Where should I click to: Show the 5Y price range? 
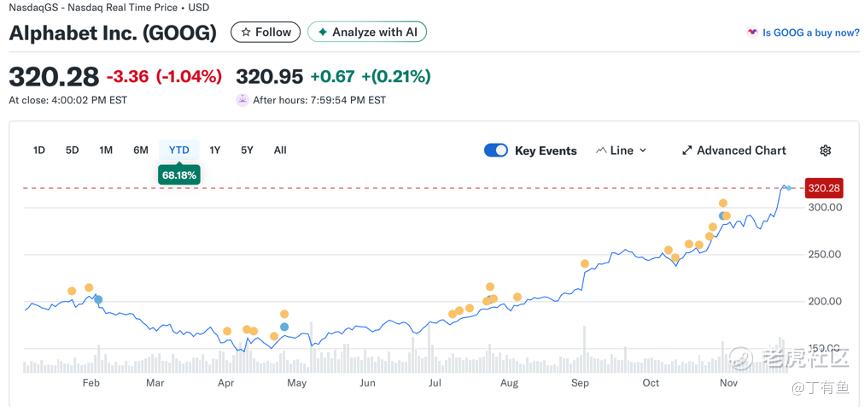(x=247, y=151)
